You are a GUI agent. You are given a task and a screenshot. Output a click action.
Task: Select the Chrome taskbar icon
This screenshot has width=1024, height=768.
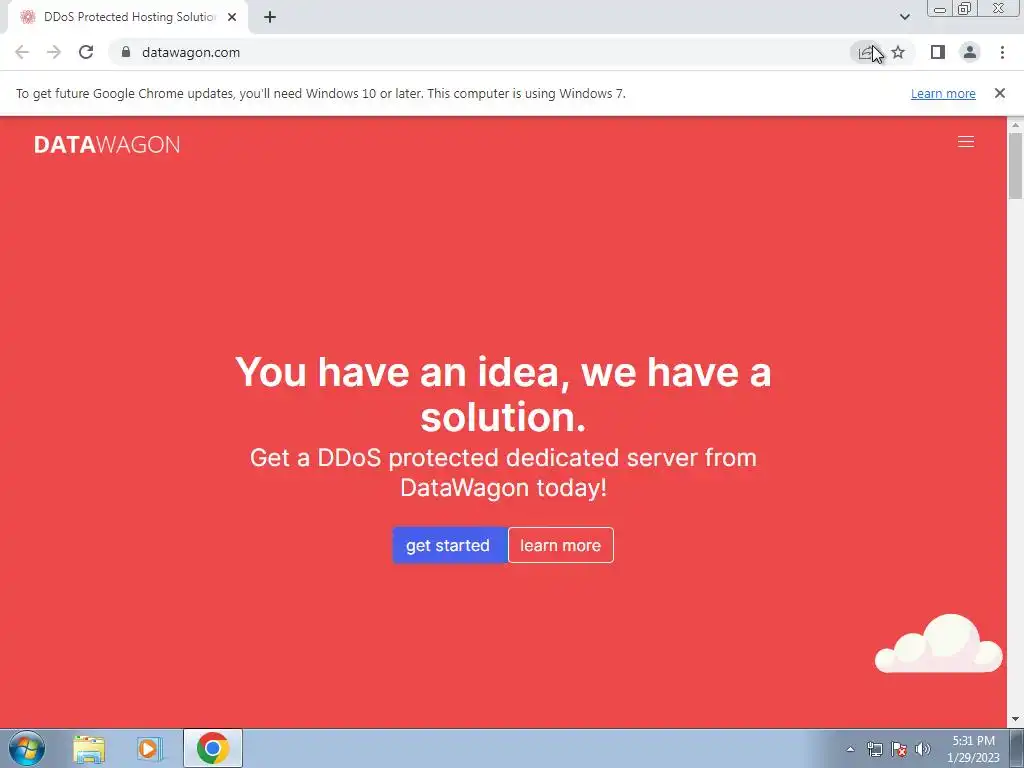(x=212, y=748)
